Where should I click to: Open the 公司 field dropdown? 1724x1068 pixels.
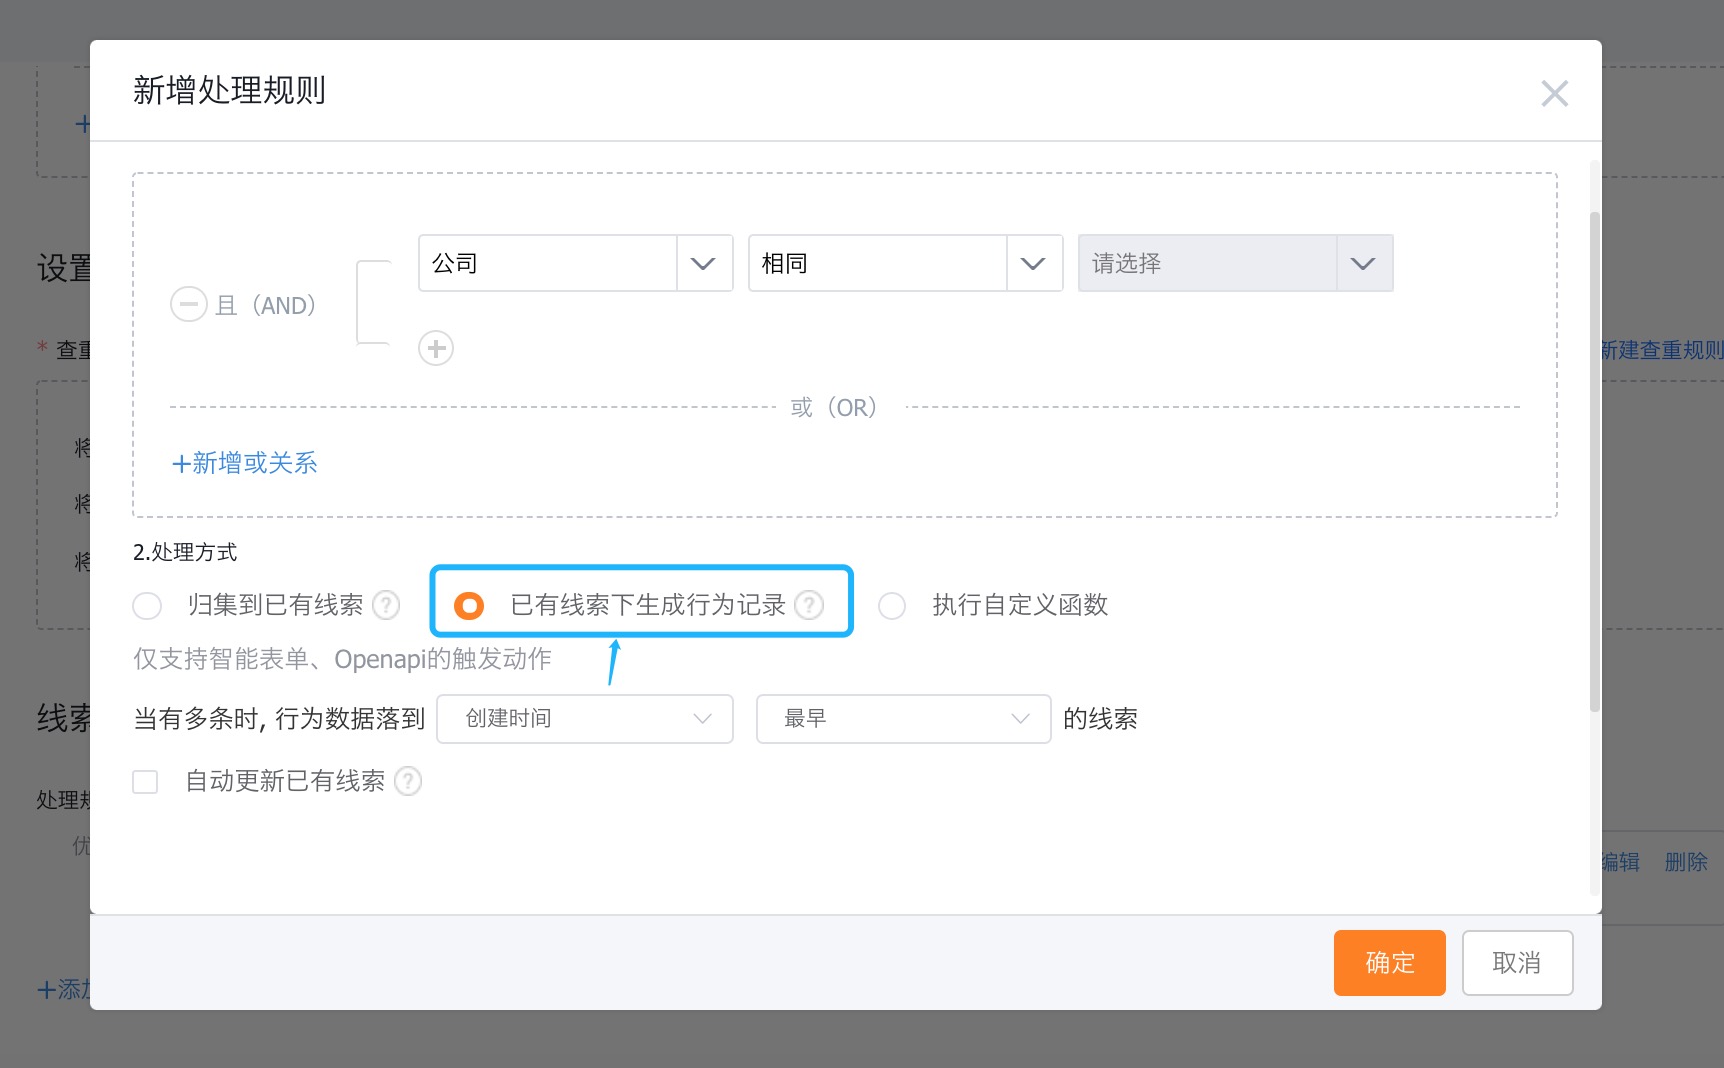pos(576,263)
